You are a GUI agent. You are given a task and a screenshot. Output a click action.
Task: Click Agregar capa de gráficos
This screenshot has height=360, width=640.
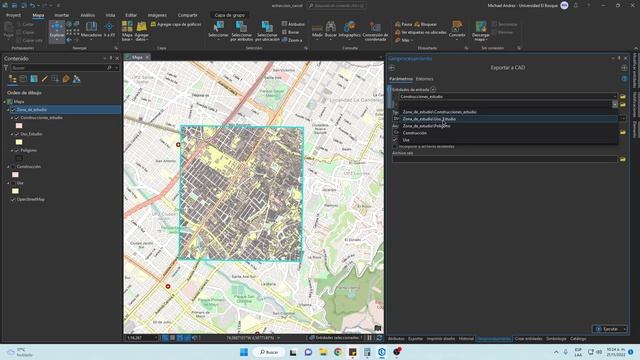(x=176, y=24)
